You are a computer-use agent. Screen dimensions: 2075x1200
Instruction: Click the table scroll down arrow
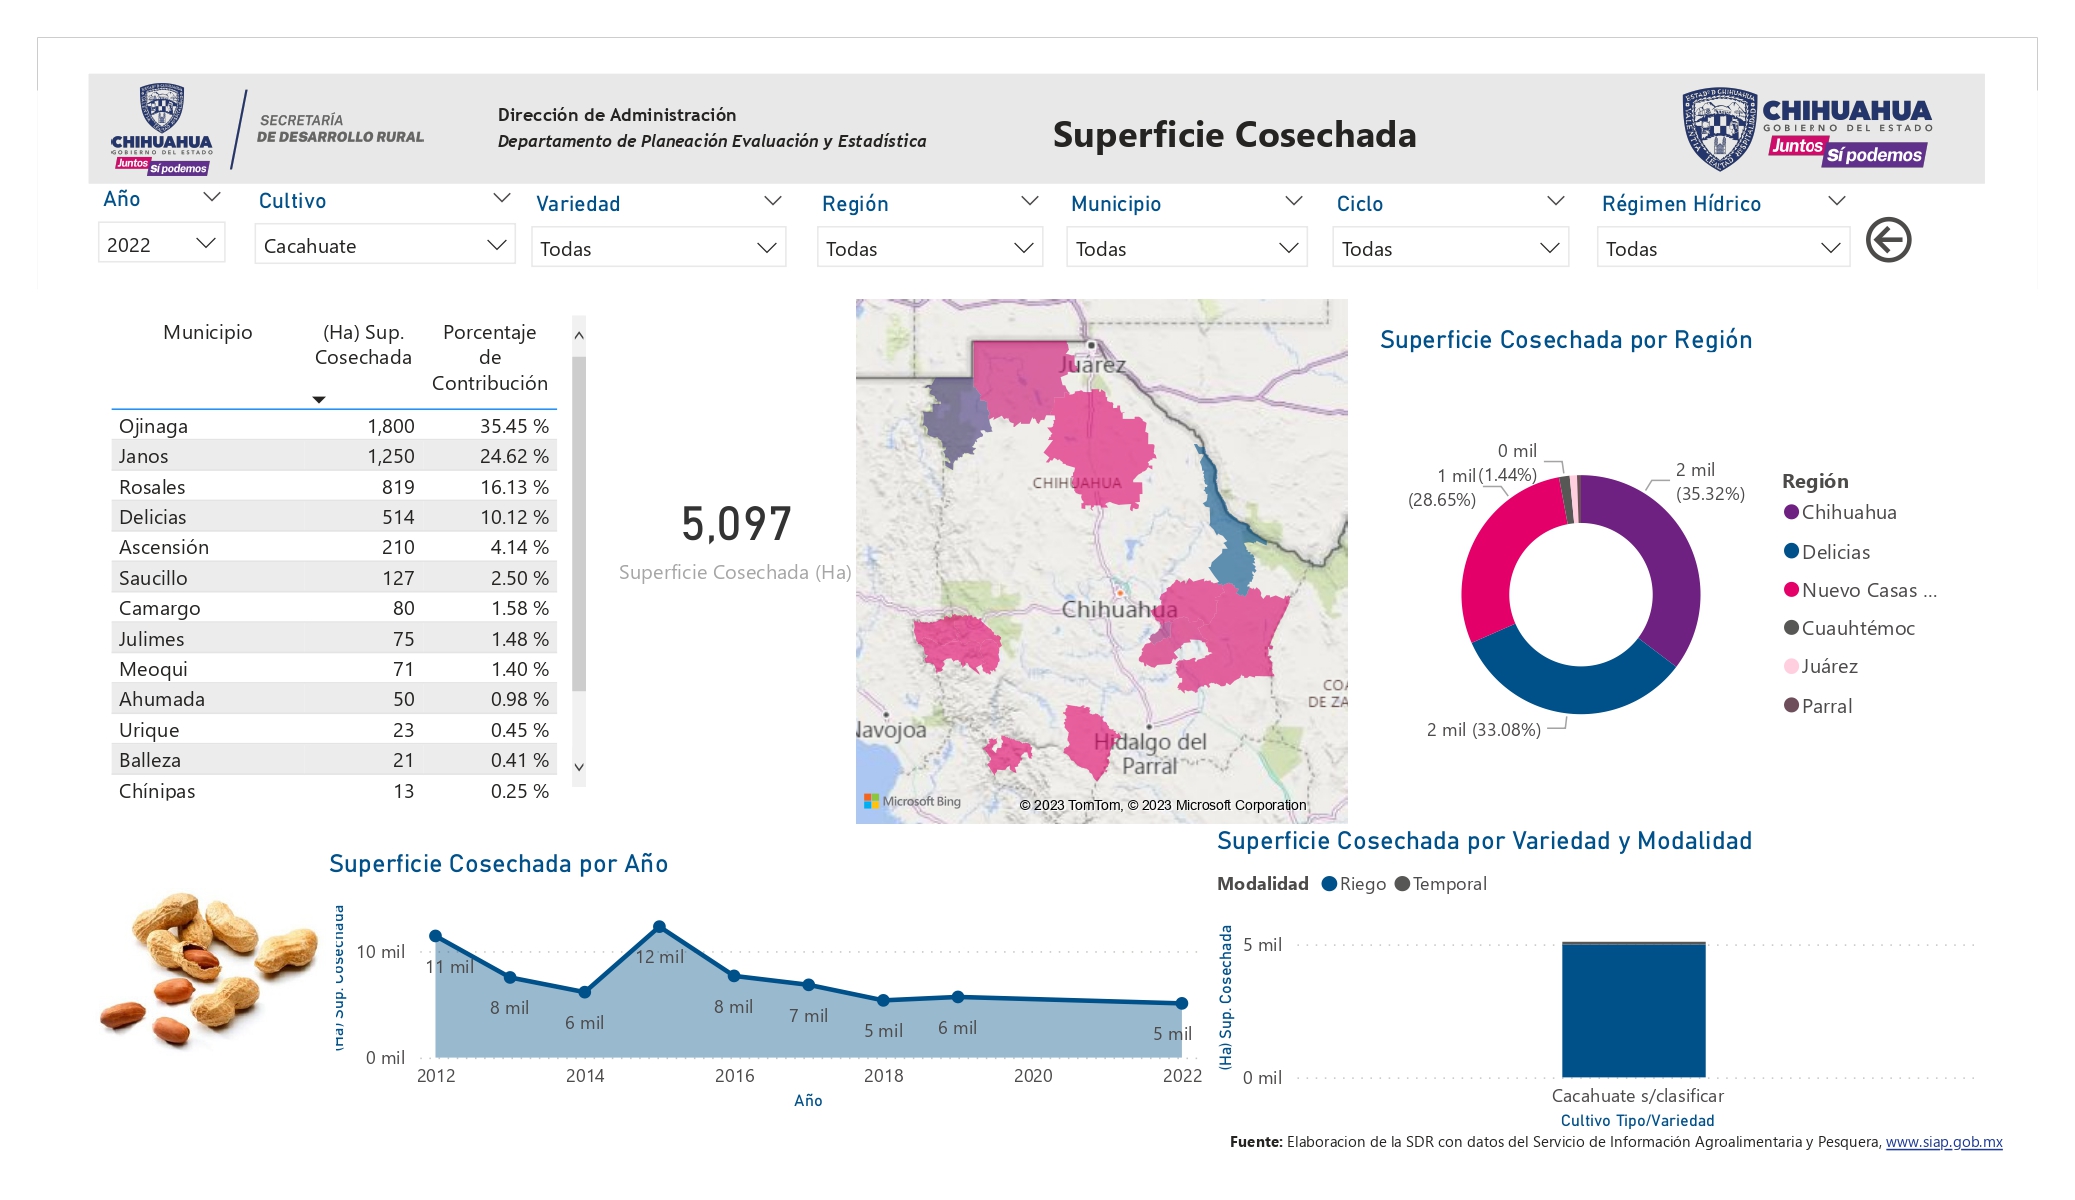click(579, 767)
